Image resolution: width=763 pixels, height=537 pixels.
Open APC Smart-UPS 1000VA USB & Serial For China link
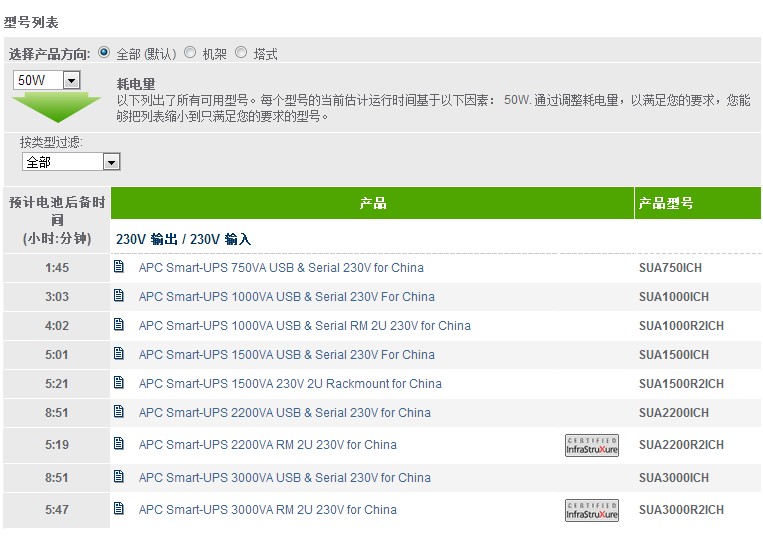(x=287, y=297)
